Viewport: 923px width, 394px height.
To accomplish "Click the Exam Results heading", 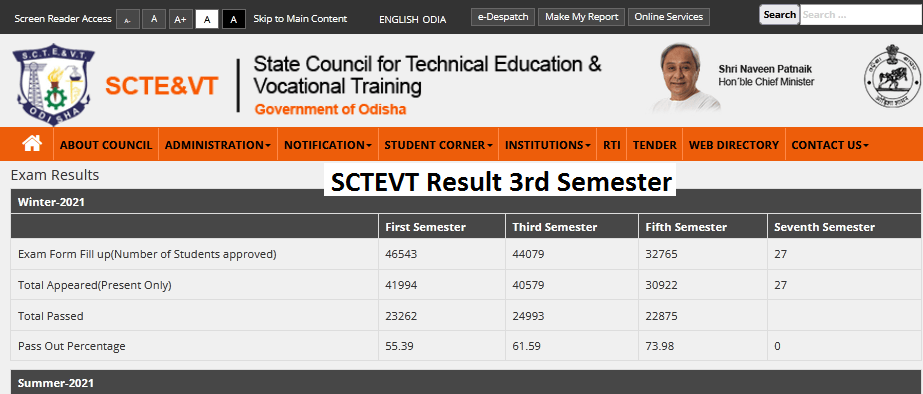I will click(55, 175).
